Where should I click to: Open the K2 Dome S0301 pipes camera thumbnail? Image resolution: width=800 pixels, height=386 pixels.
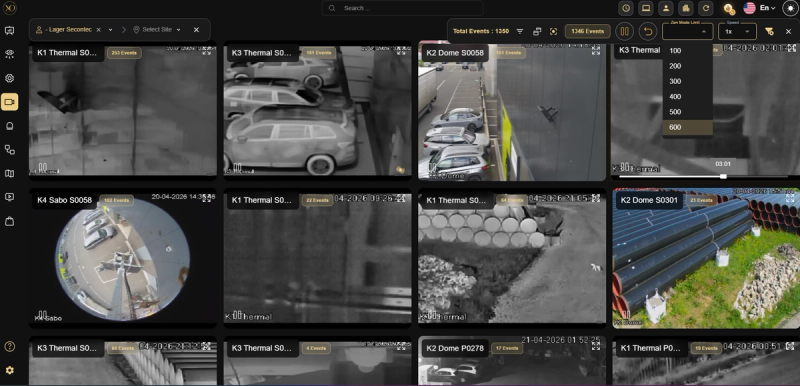click(706, 259)
